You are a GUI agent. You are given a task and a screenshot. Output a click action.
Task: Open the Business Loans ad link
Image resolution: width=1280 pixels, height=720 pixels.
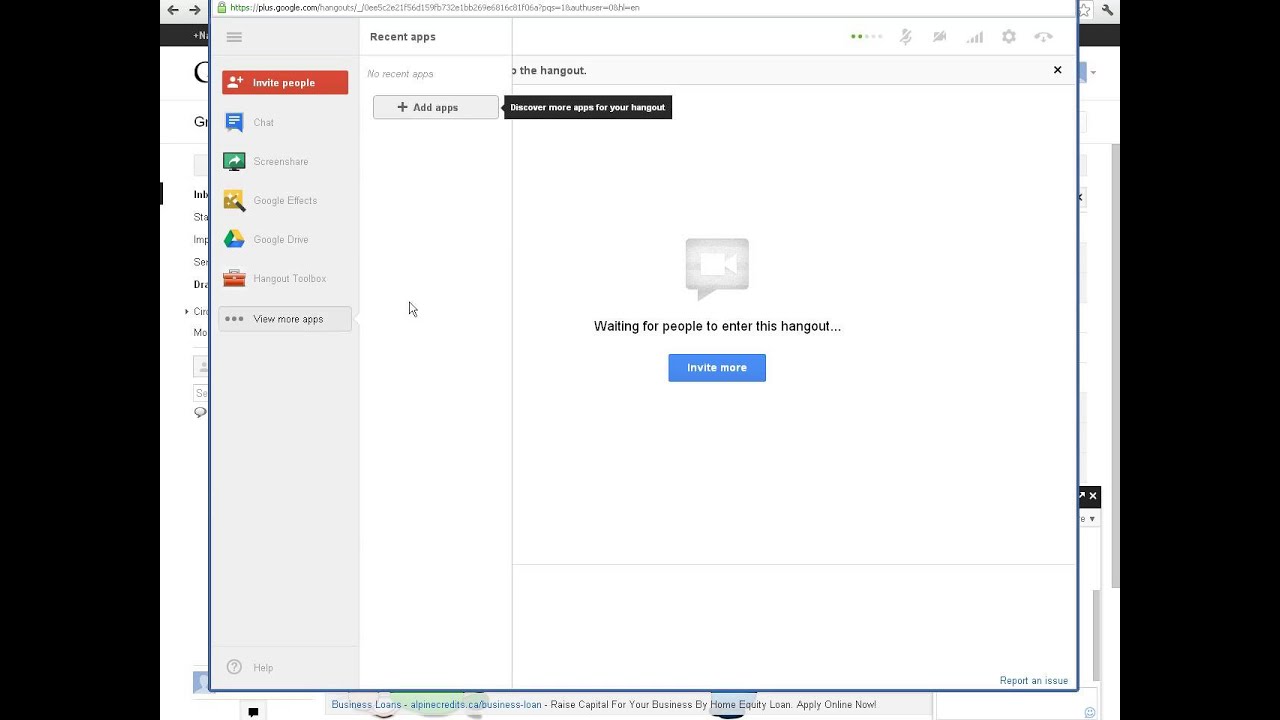point(436,705)
